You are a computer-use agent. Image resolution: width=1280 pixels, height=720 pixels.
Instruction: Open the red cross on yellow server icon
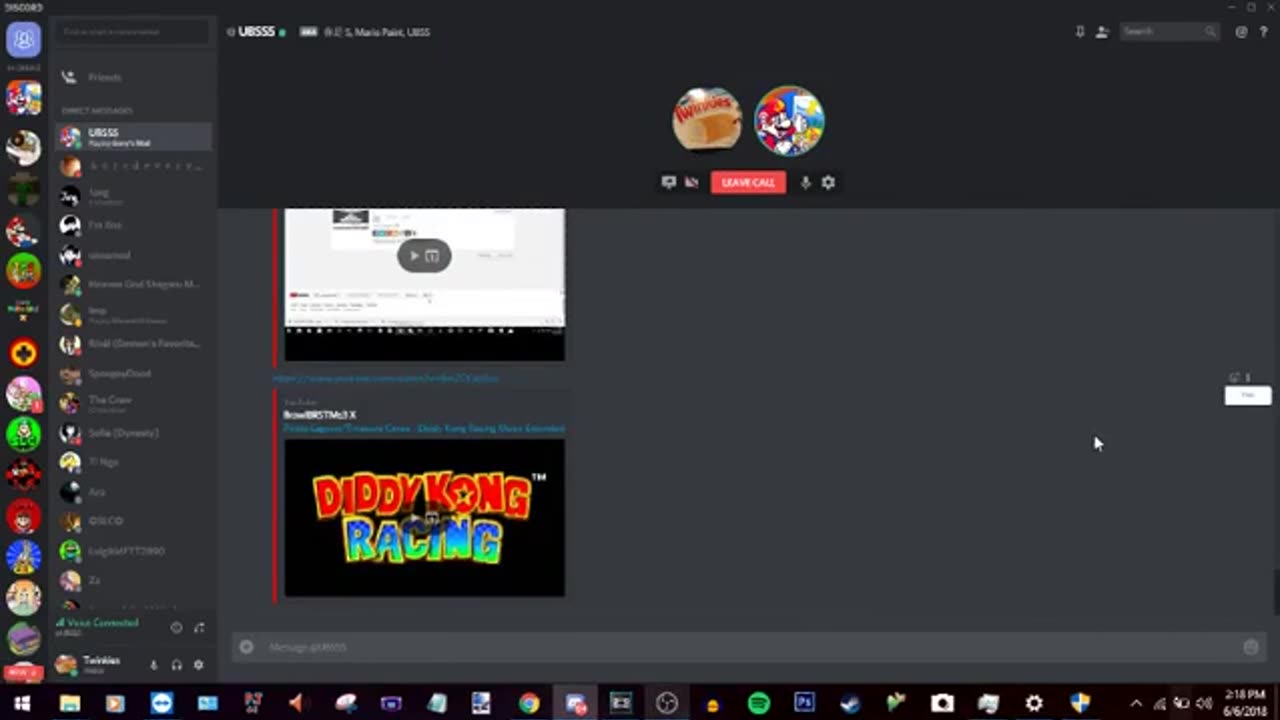click(x=23, y=352)
